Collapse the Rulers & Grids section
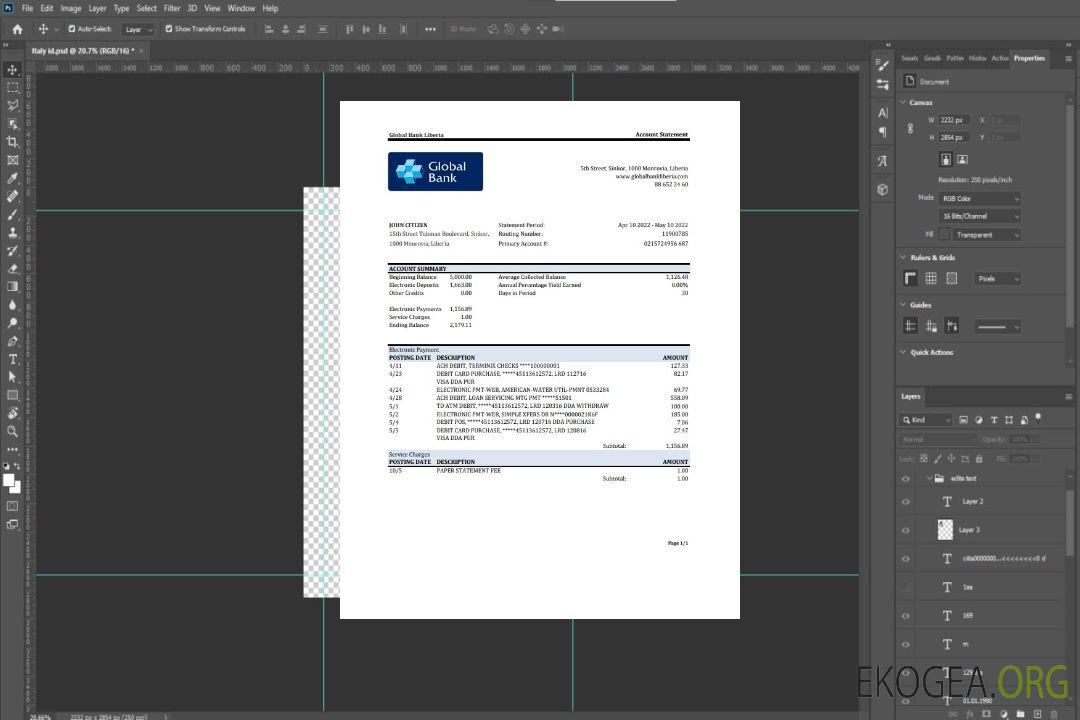The height and width of the screenshot is (720, 1080). (904, 258)
